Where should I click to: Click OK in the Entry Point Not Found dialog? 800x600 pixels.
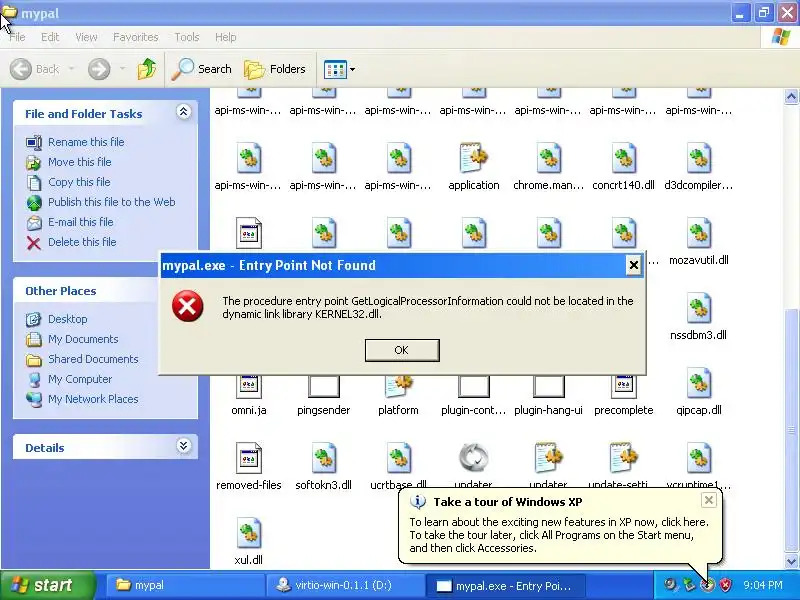click(402, 350)
